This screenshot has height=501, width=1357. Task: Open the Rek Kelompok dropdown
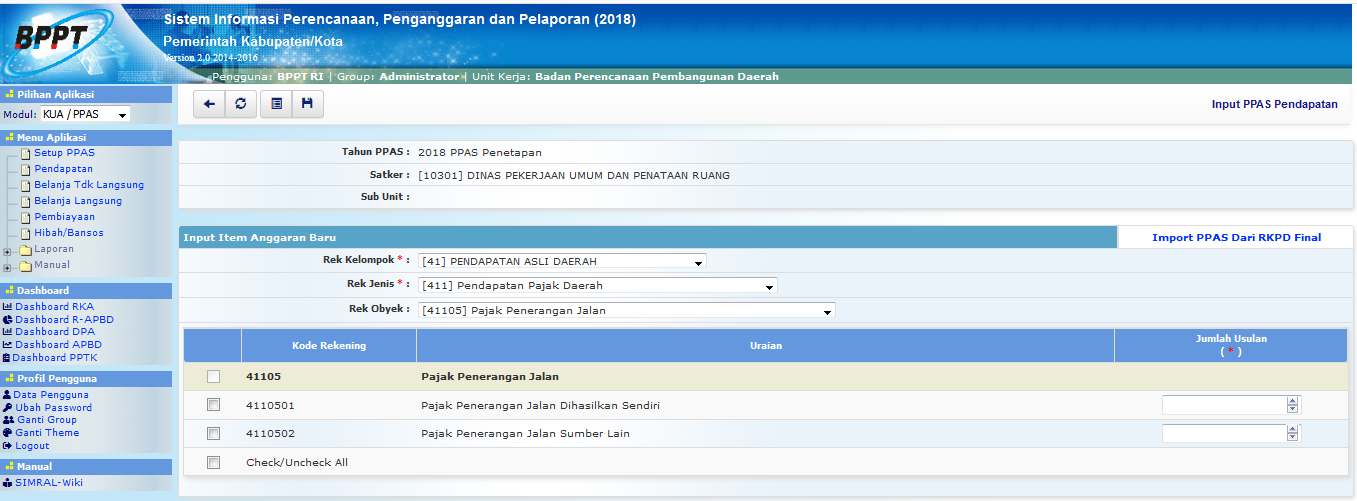[x=562, y=262]
